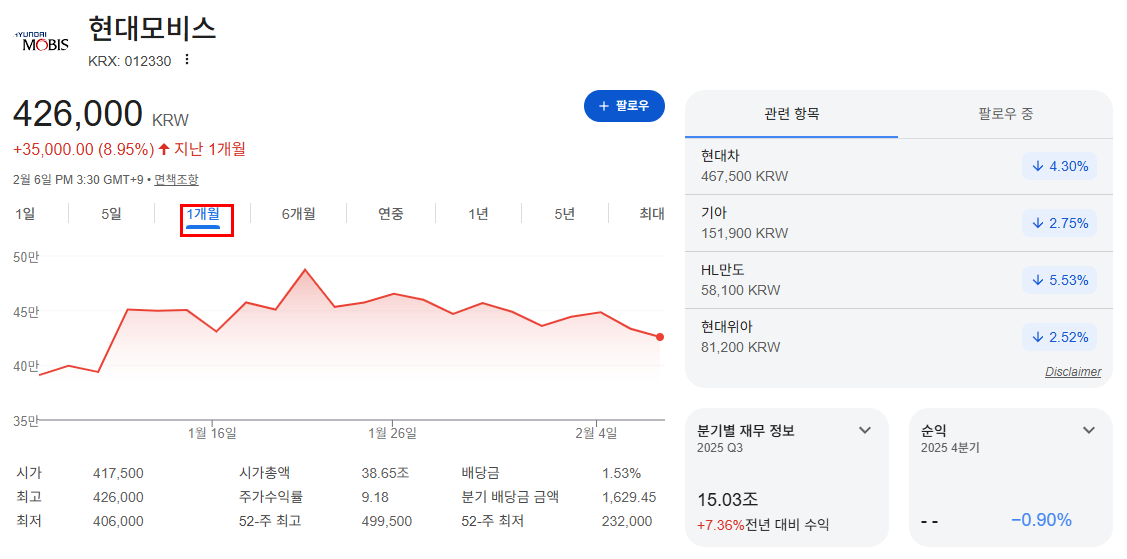The height and width of the screenshot is (559, 1127).
Task: Click the 분기 배당금 금액 value 1,629.45
Action: pos(629,496)
